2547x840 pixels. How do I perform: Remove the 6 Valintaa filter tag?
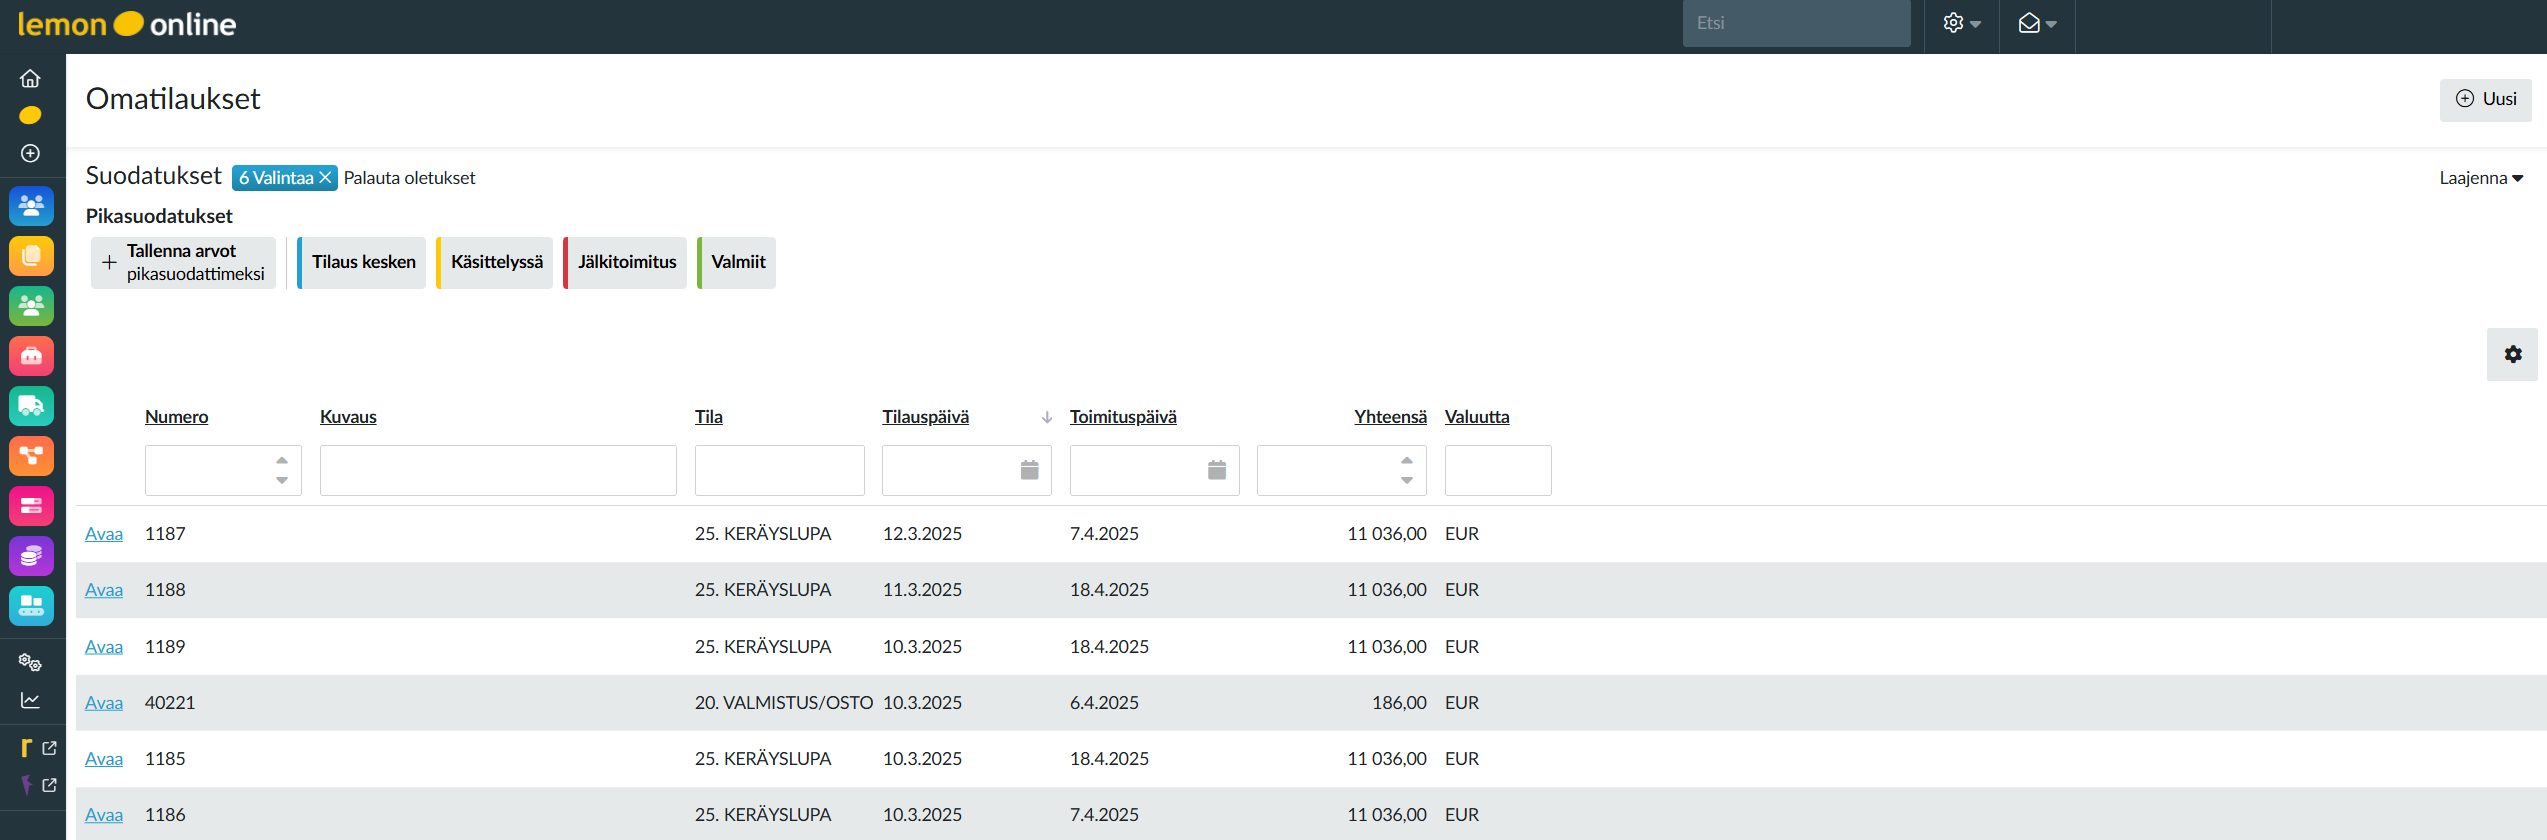pyautogui.click(x=325, y=178)
